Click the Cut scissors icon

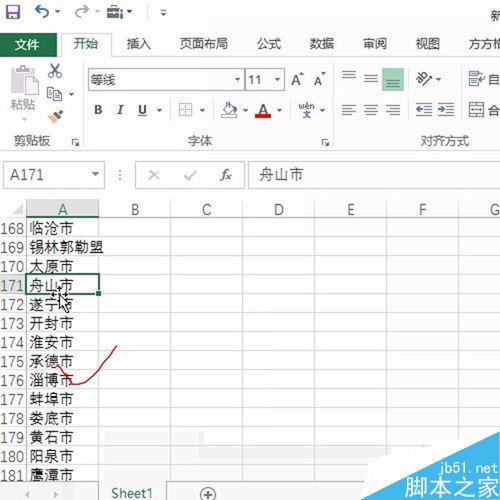[55, 71]
